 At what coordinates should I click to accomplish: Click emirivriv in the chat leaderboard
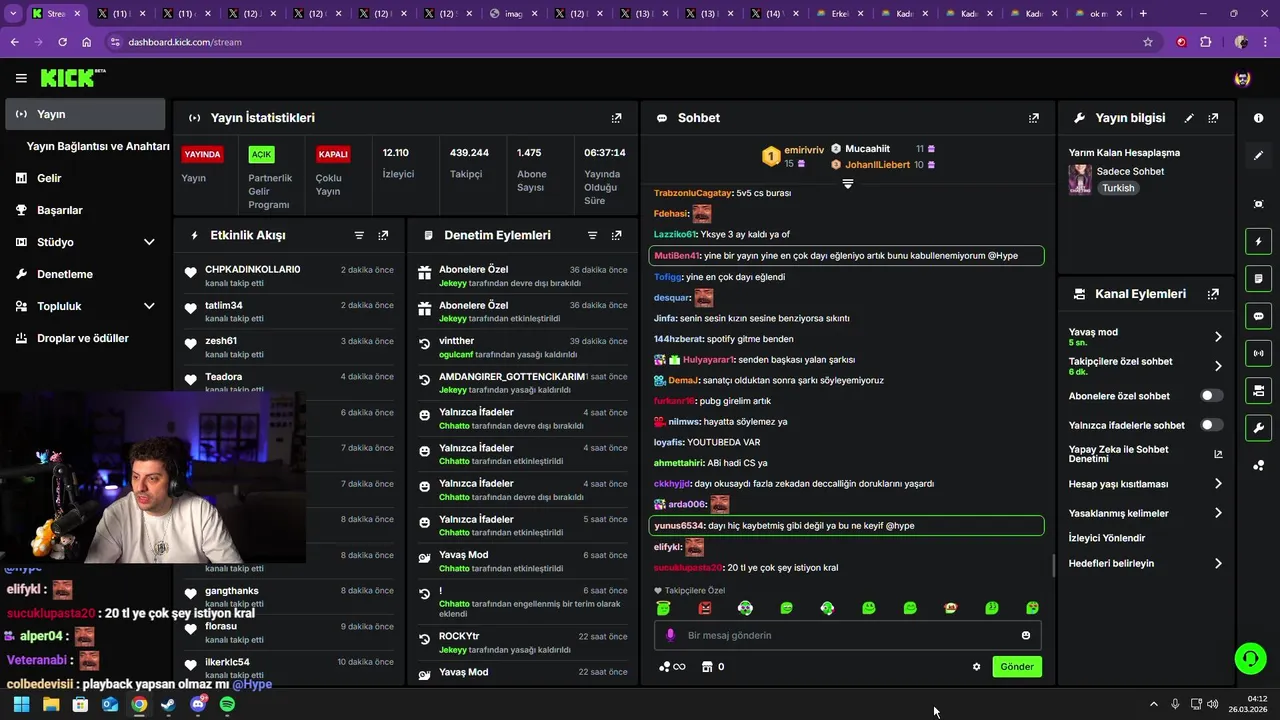pyautogui.click(x=804, y=150)
